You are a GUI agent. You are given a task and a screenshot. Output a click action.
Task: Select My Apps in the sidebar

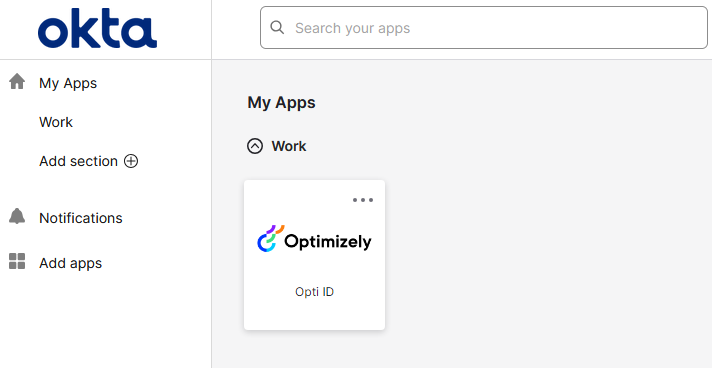(x=68, y=83)
